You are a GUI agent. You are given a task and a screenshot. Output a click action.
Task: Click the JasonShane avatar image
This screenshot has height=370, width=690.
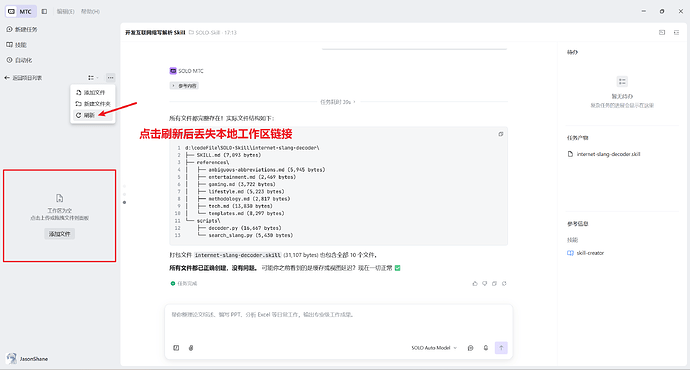point(12,359)
